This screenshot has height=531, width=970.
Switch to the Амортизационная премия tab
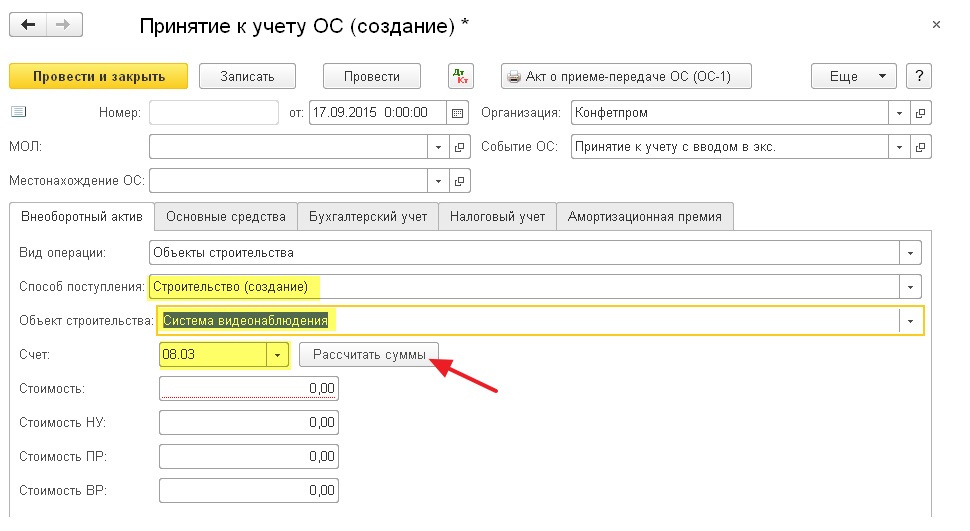click(645, 217)
